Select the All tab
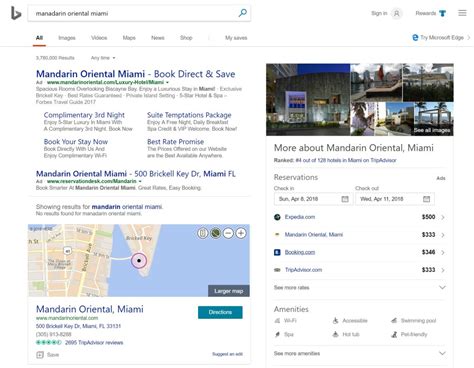The image size is (474, 368). click(39, 38)
